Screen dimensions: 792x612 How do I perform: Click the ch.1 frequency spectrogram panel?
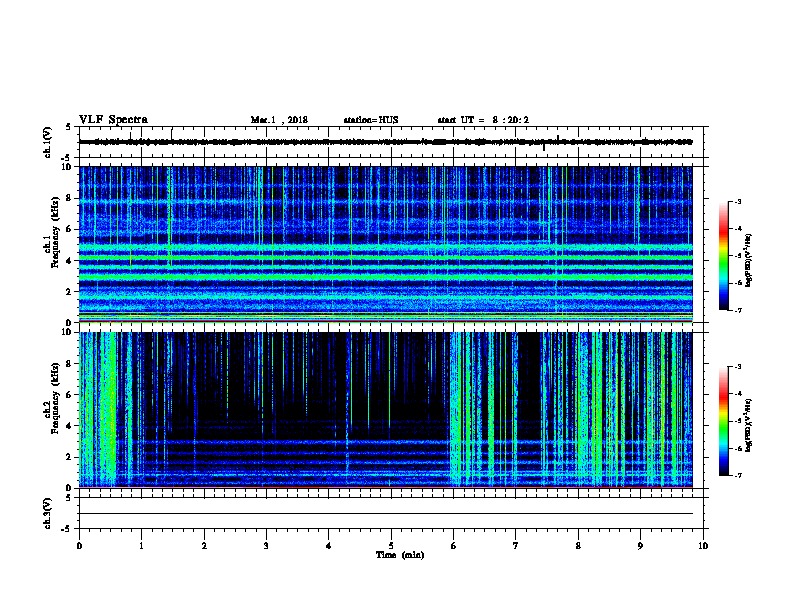[386, 244]
